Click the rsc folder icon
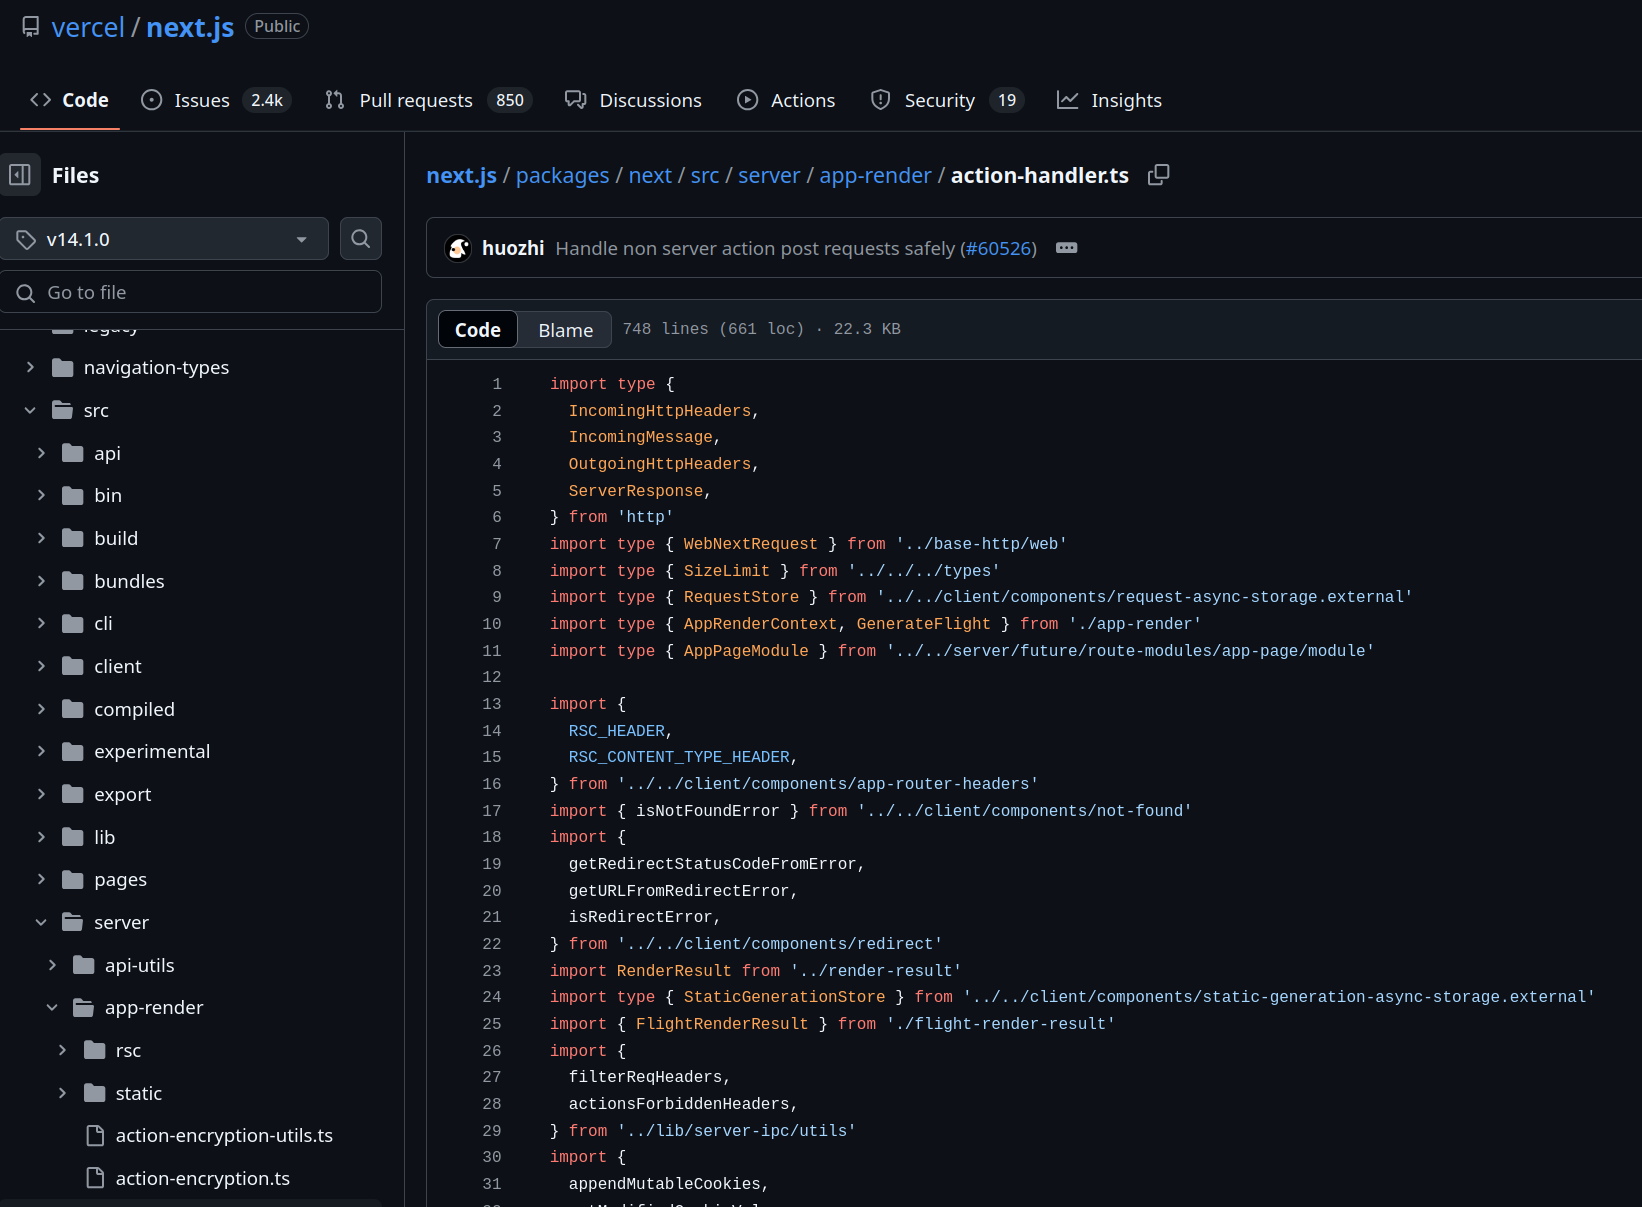 (95, 1050)
